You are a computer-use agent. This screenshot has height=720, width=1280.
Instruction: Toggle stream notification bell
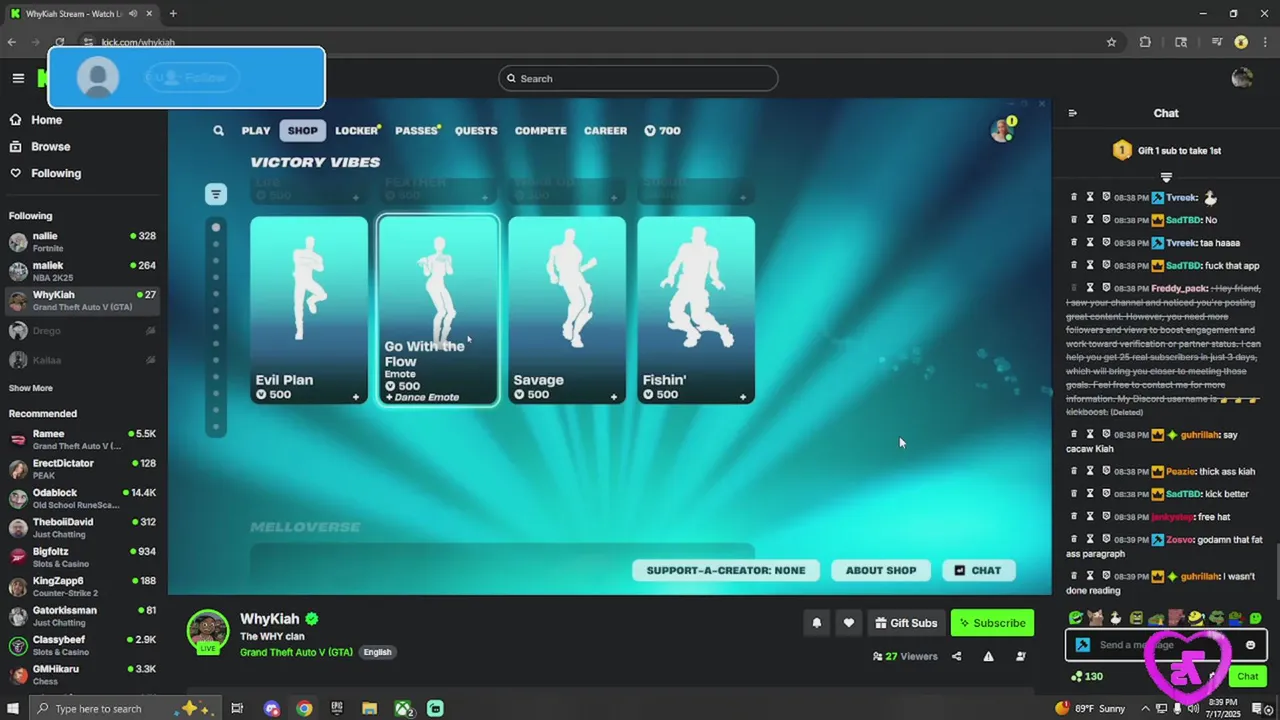[x=817, y=623]
